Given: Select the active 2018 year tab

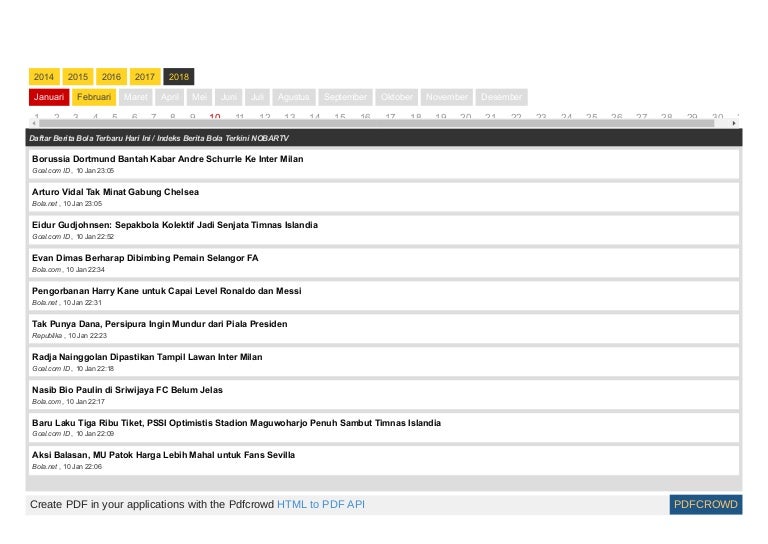Looking at the screenshot, I should (179, 77).
